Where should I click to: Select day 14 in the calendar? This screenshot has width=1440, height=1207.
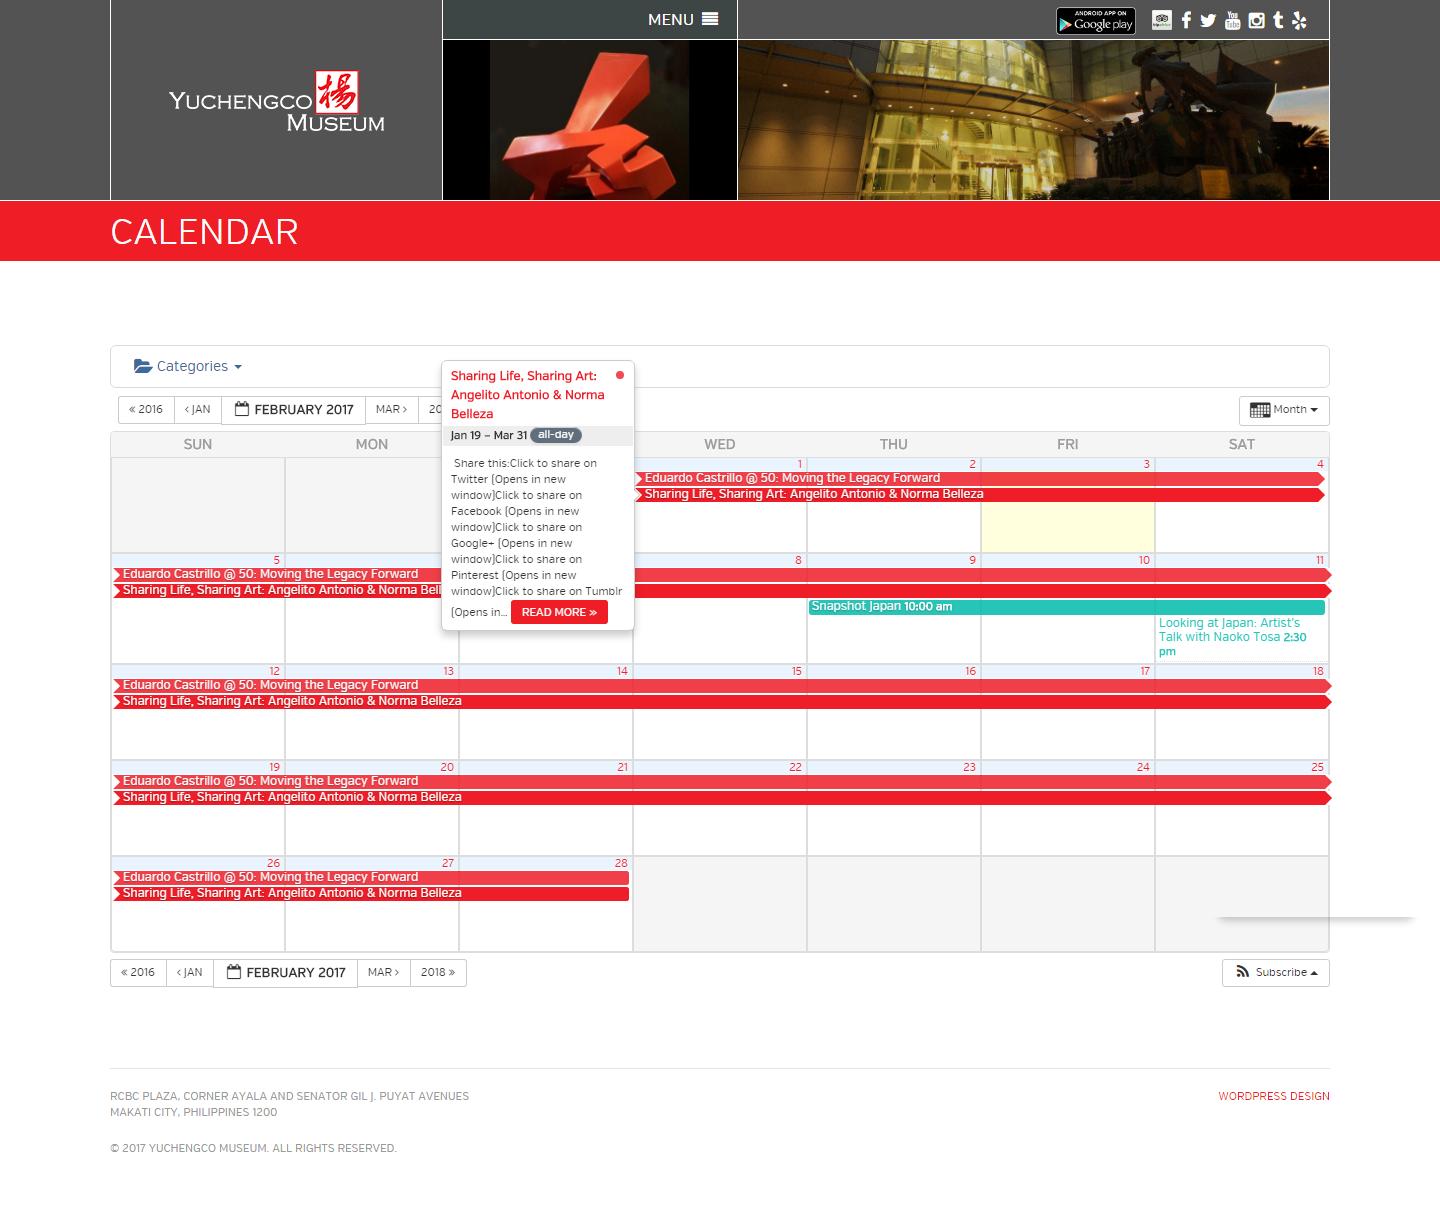pos(622,671)
